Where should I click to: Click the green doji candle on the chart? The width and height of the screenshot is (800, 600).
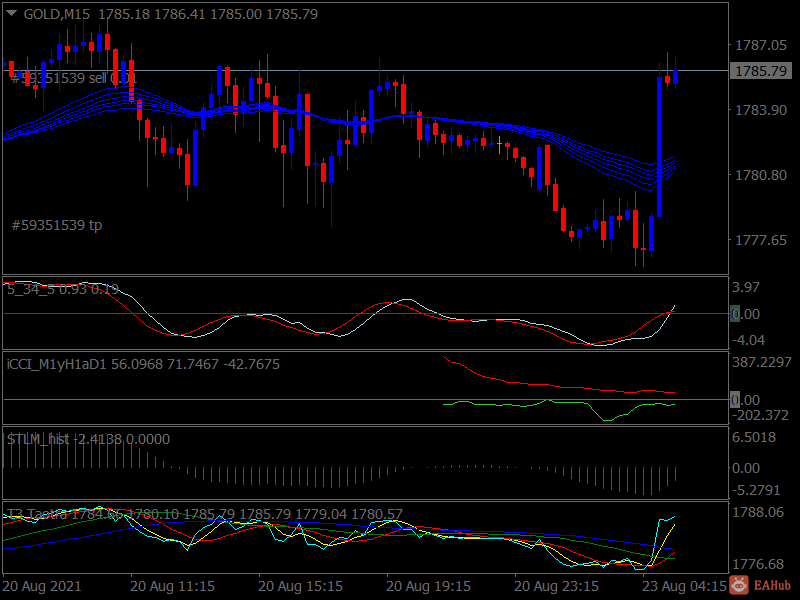499,144
